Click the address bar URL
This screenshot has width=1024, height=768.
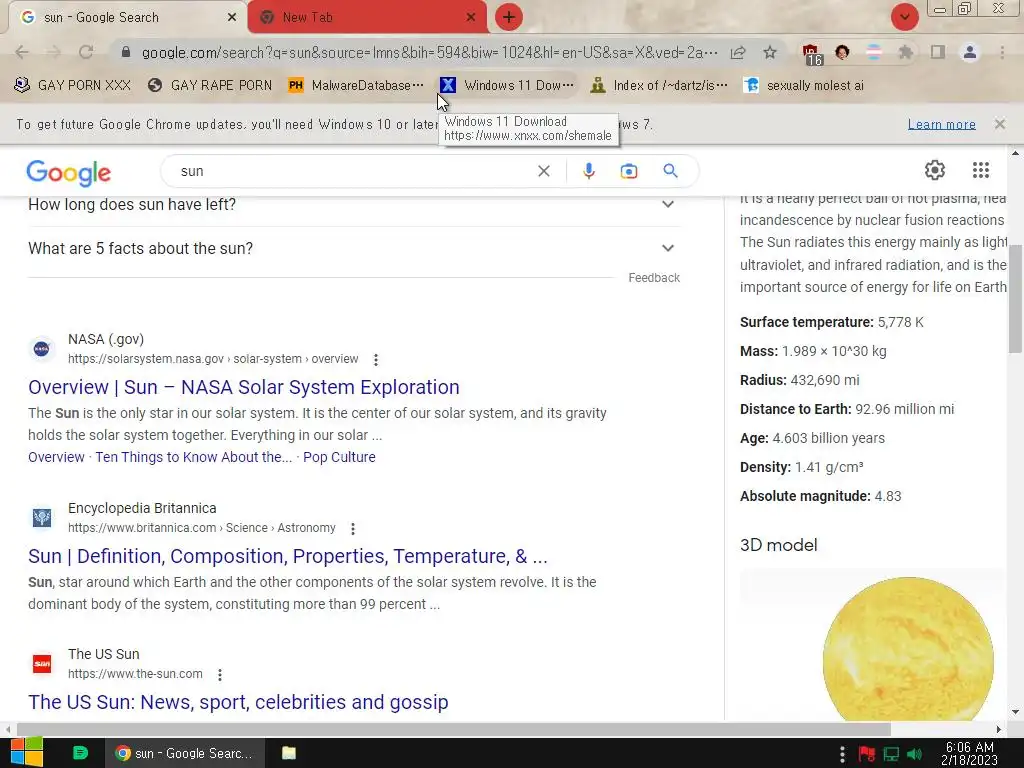tap(430, 52)
